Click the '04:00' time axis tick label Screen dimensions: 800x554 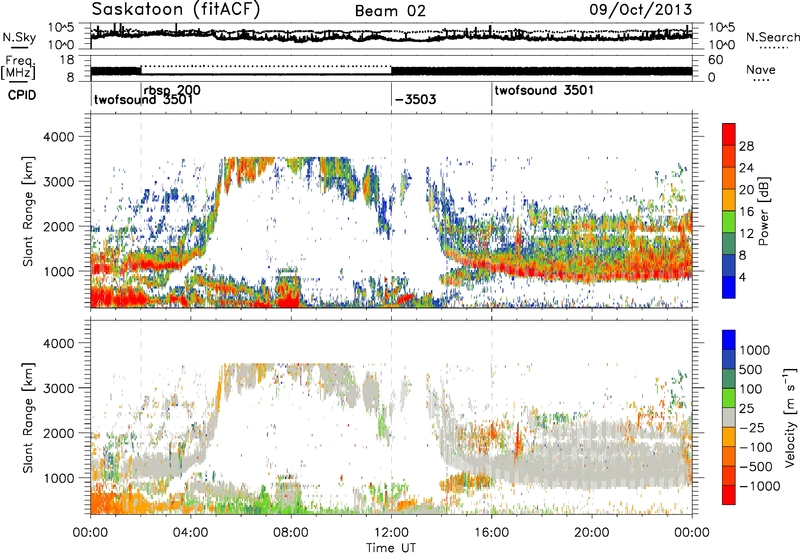[x=190, y=533]
